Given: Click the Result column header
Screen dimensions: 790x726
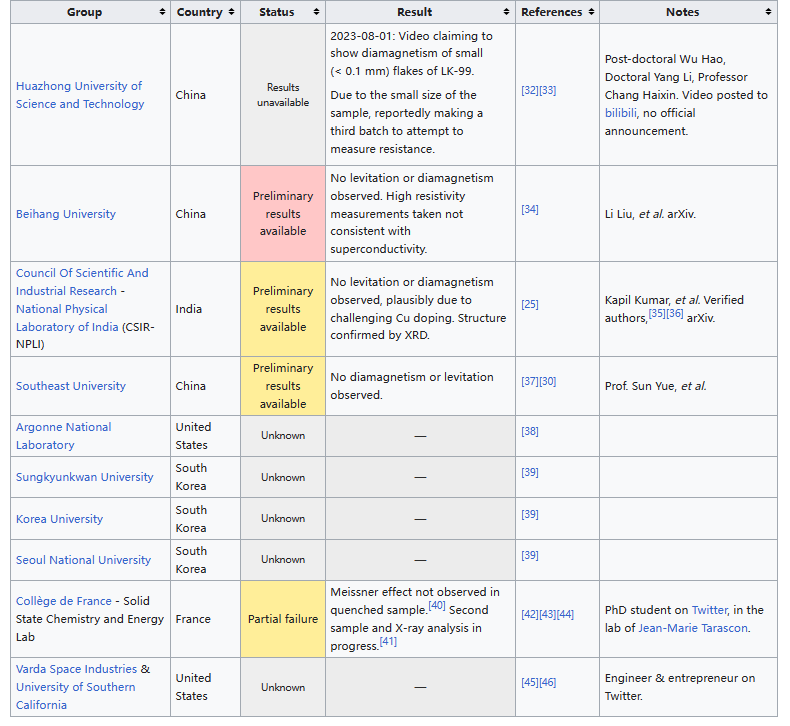Looking at the screenshot, I should click(x=420, y=12).
